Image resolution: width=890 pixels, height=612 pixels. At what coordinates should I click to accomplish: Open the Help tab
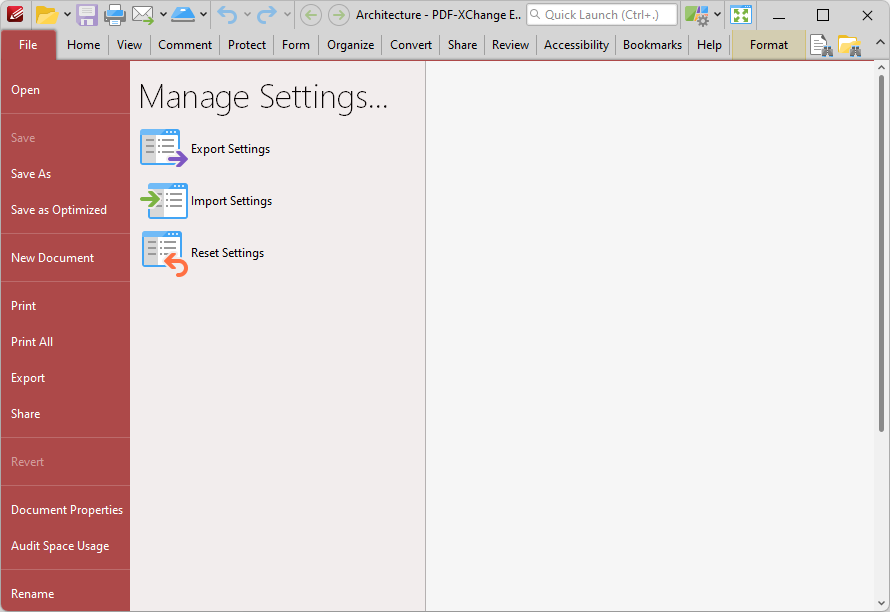click(x=709, y=45)
